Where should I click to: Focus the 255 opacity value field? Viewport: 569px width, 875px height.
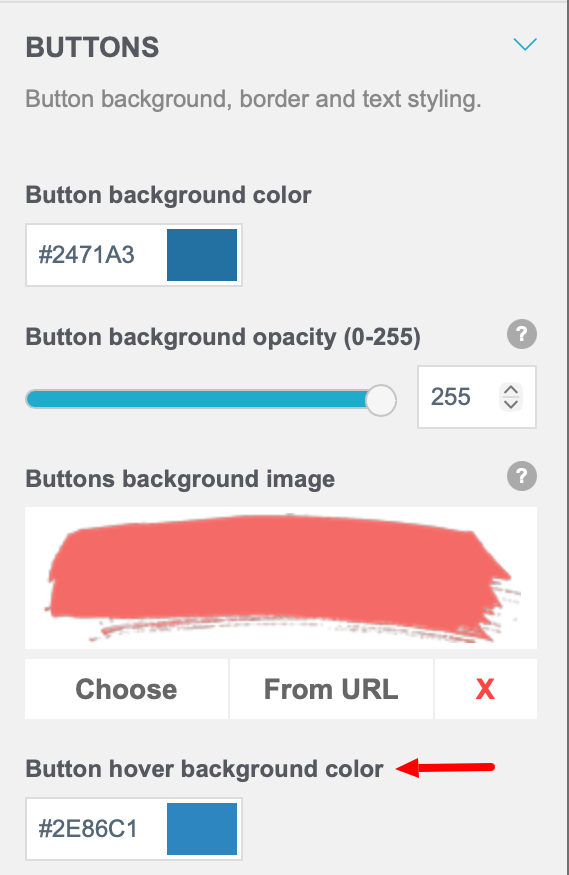(459, 397)
